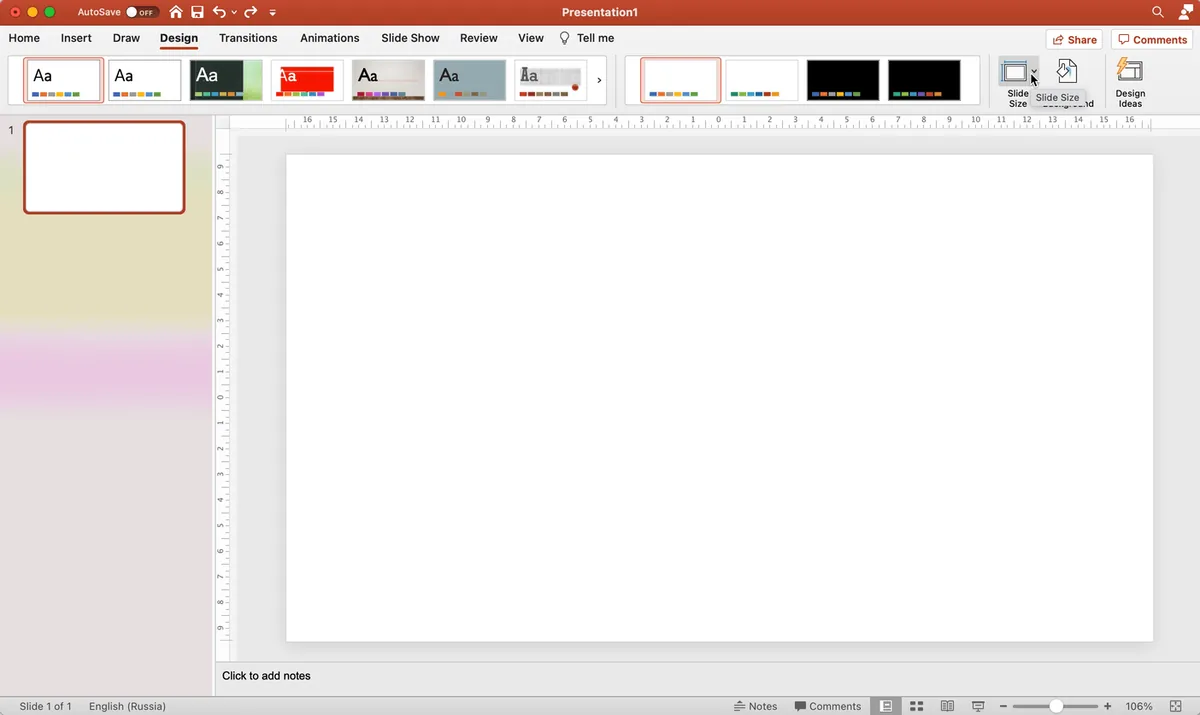Open the undo history dropdown arrow
This screenshot has height=715, width=1200.
tap(234, 13)
